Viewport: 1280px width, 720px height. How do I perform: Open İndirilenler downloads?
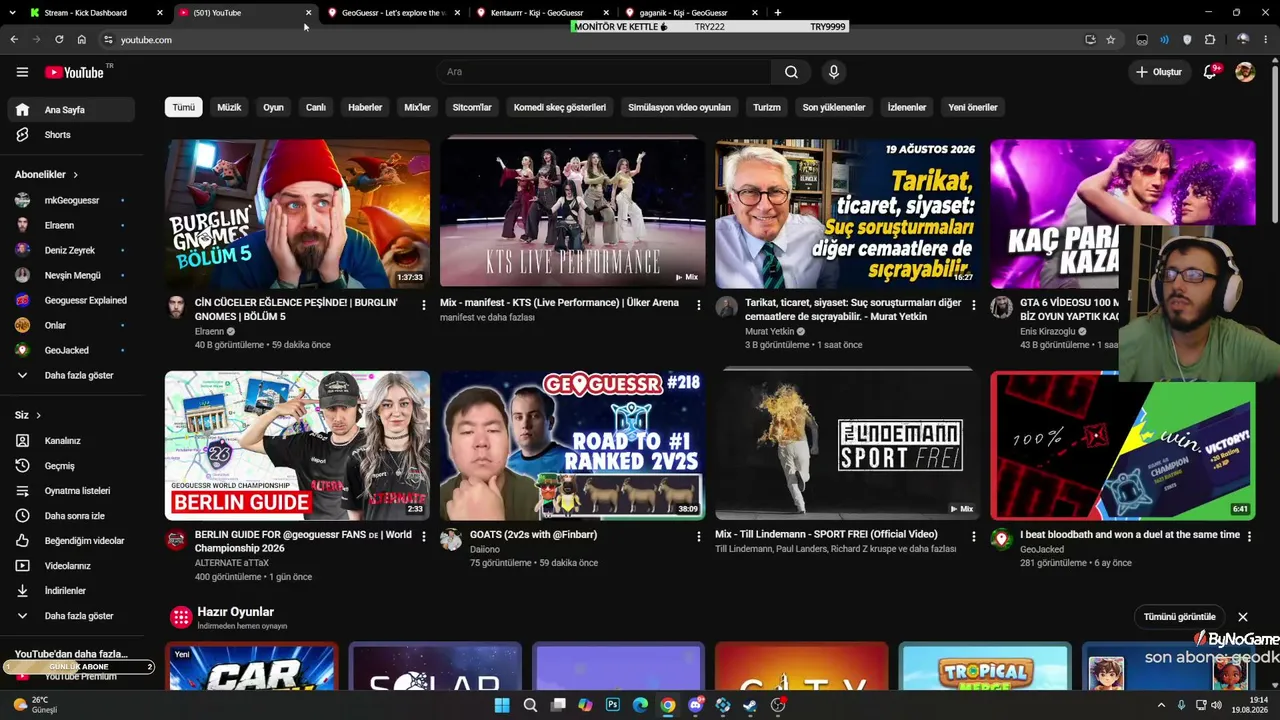pos(70,591)
